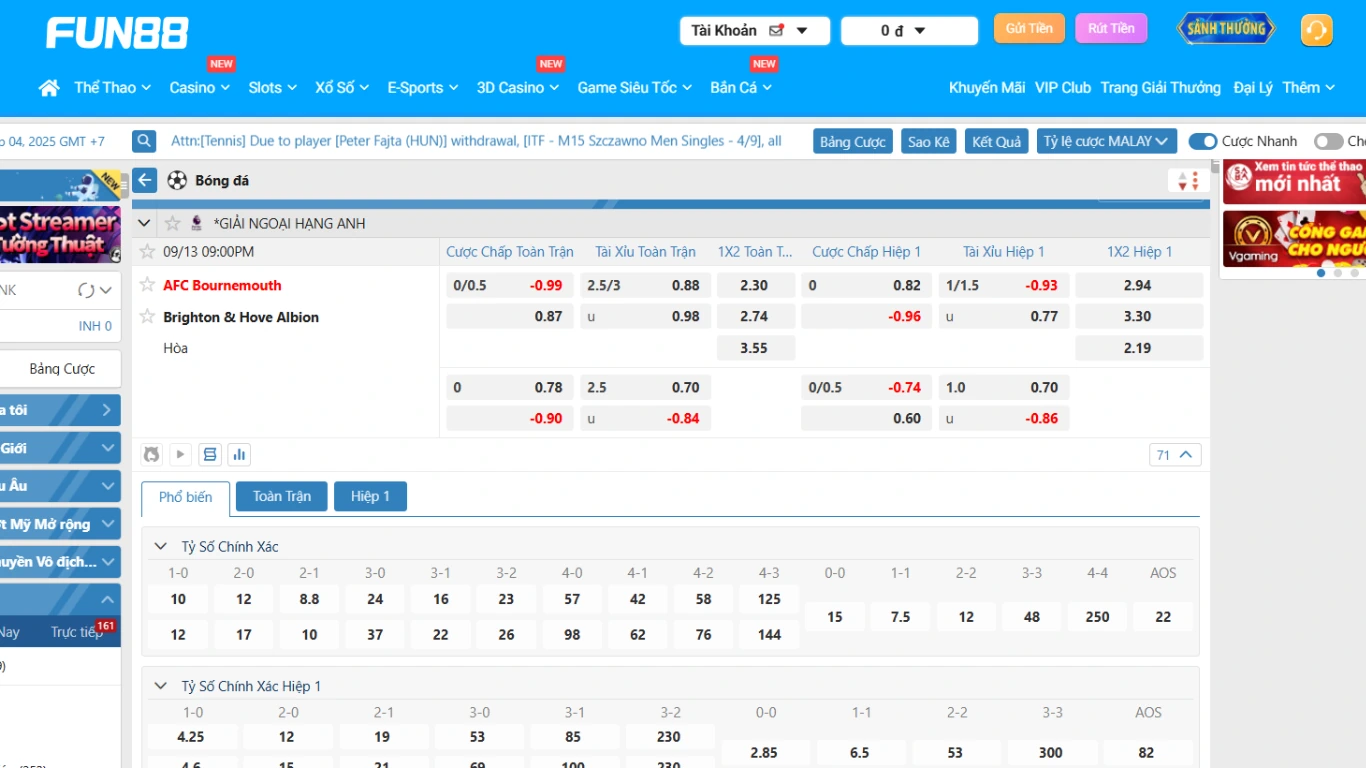Go back using the left arrow icon

(145, 180)
